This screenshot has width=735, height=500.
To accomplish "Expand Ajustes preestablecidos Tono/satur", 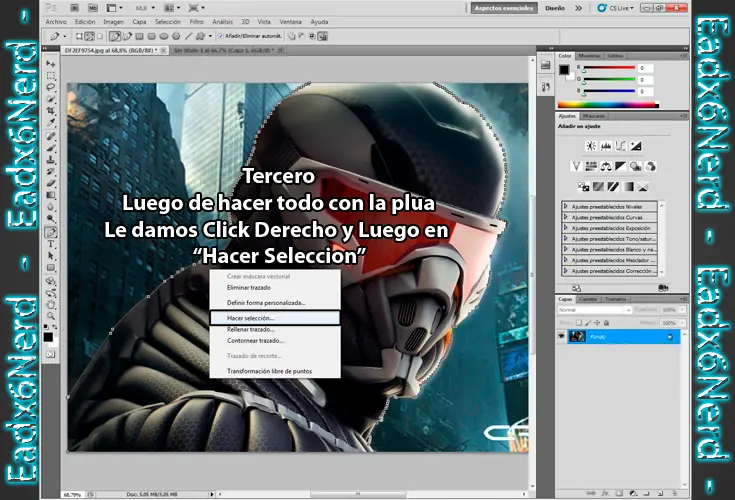I will click(x=566, y=239).
